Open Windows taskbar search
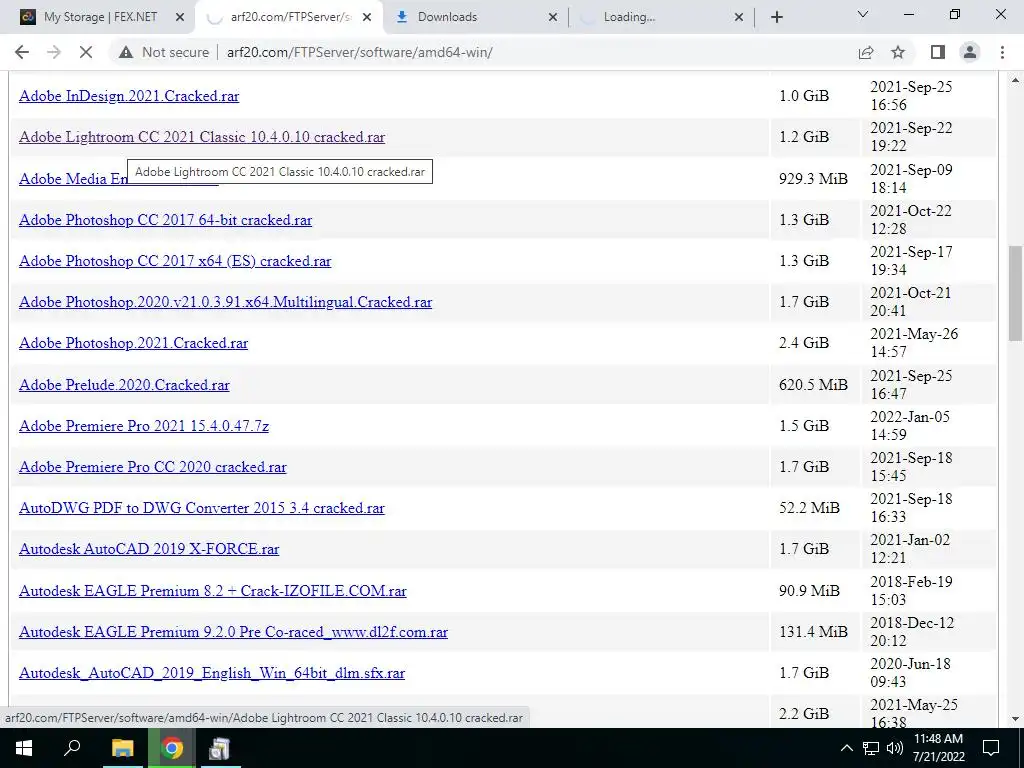 tap(72, 748)
